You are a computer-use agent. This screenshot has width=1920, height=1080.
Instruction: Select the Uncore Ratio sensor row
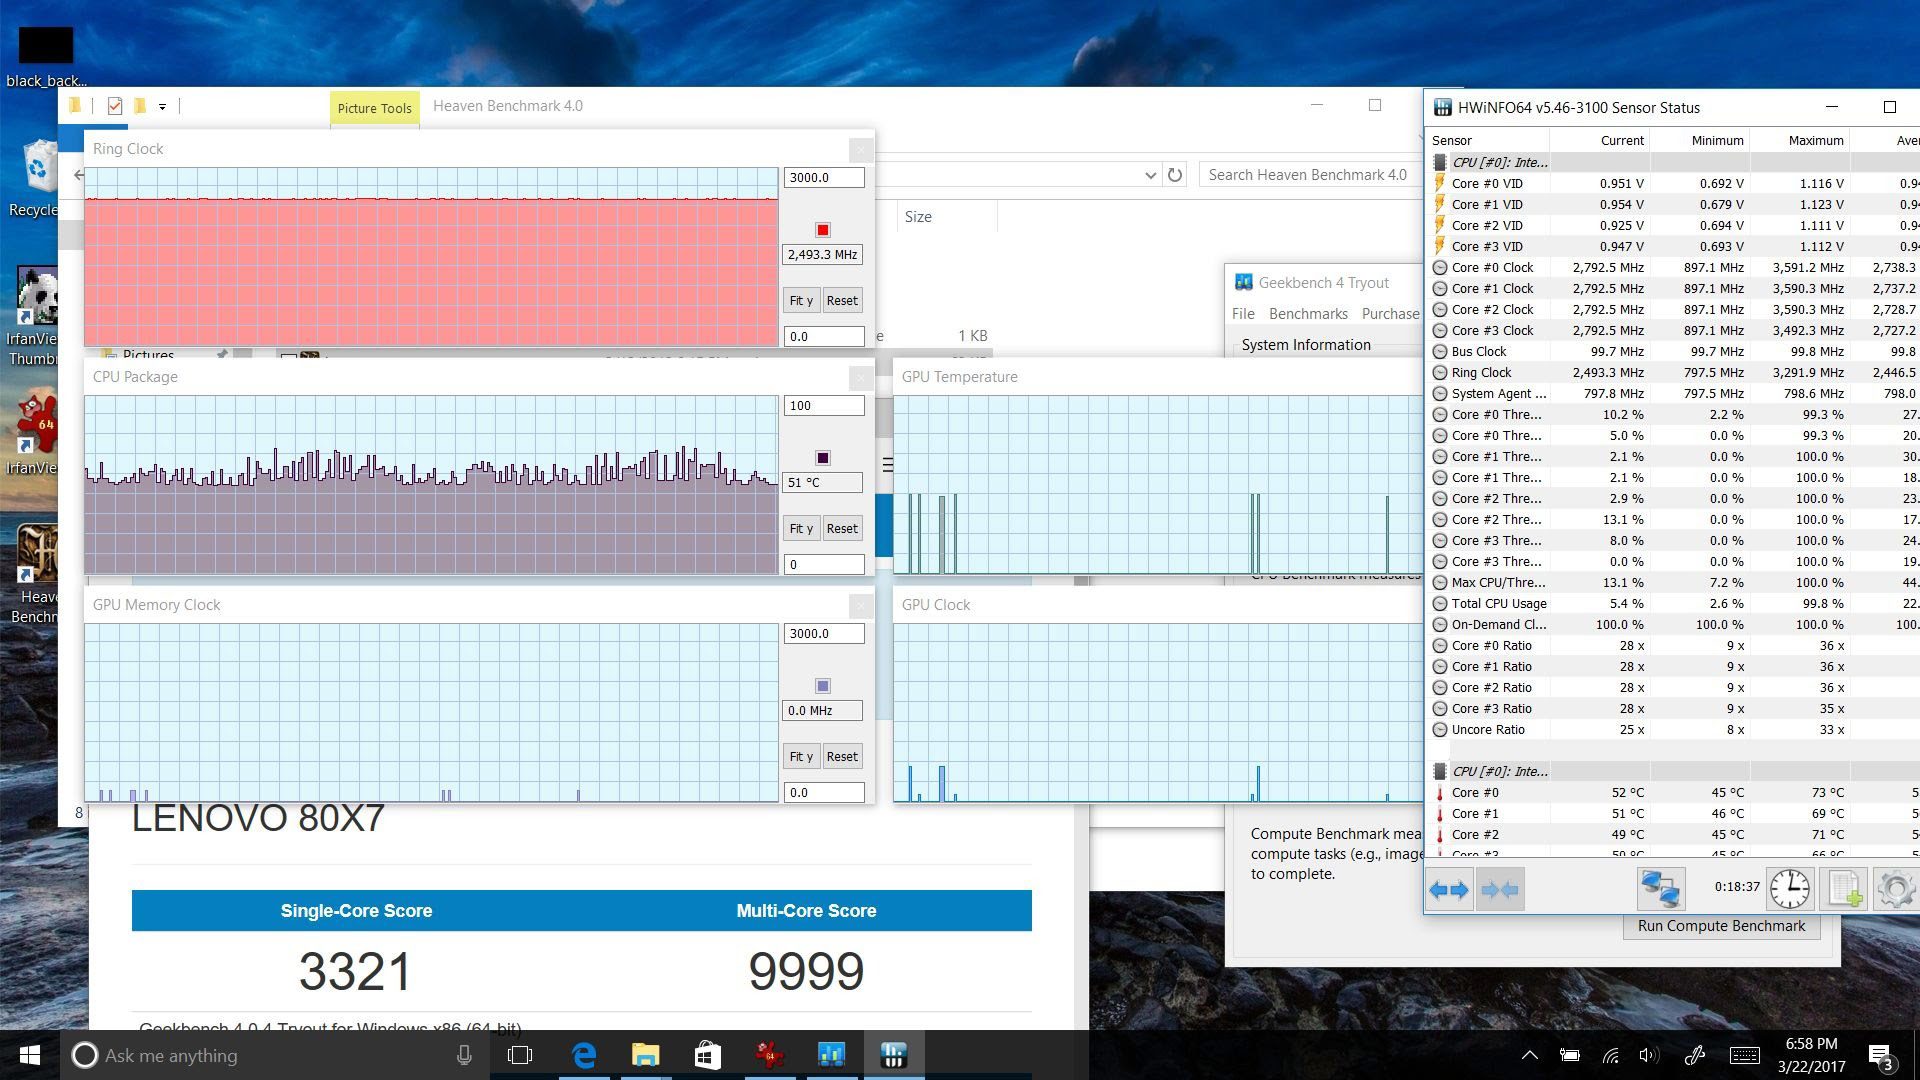point(1673,730)
